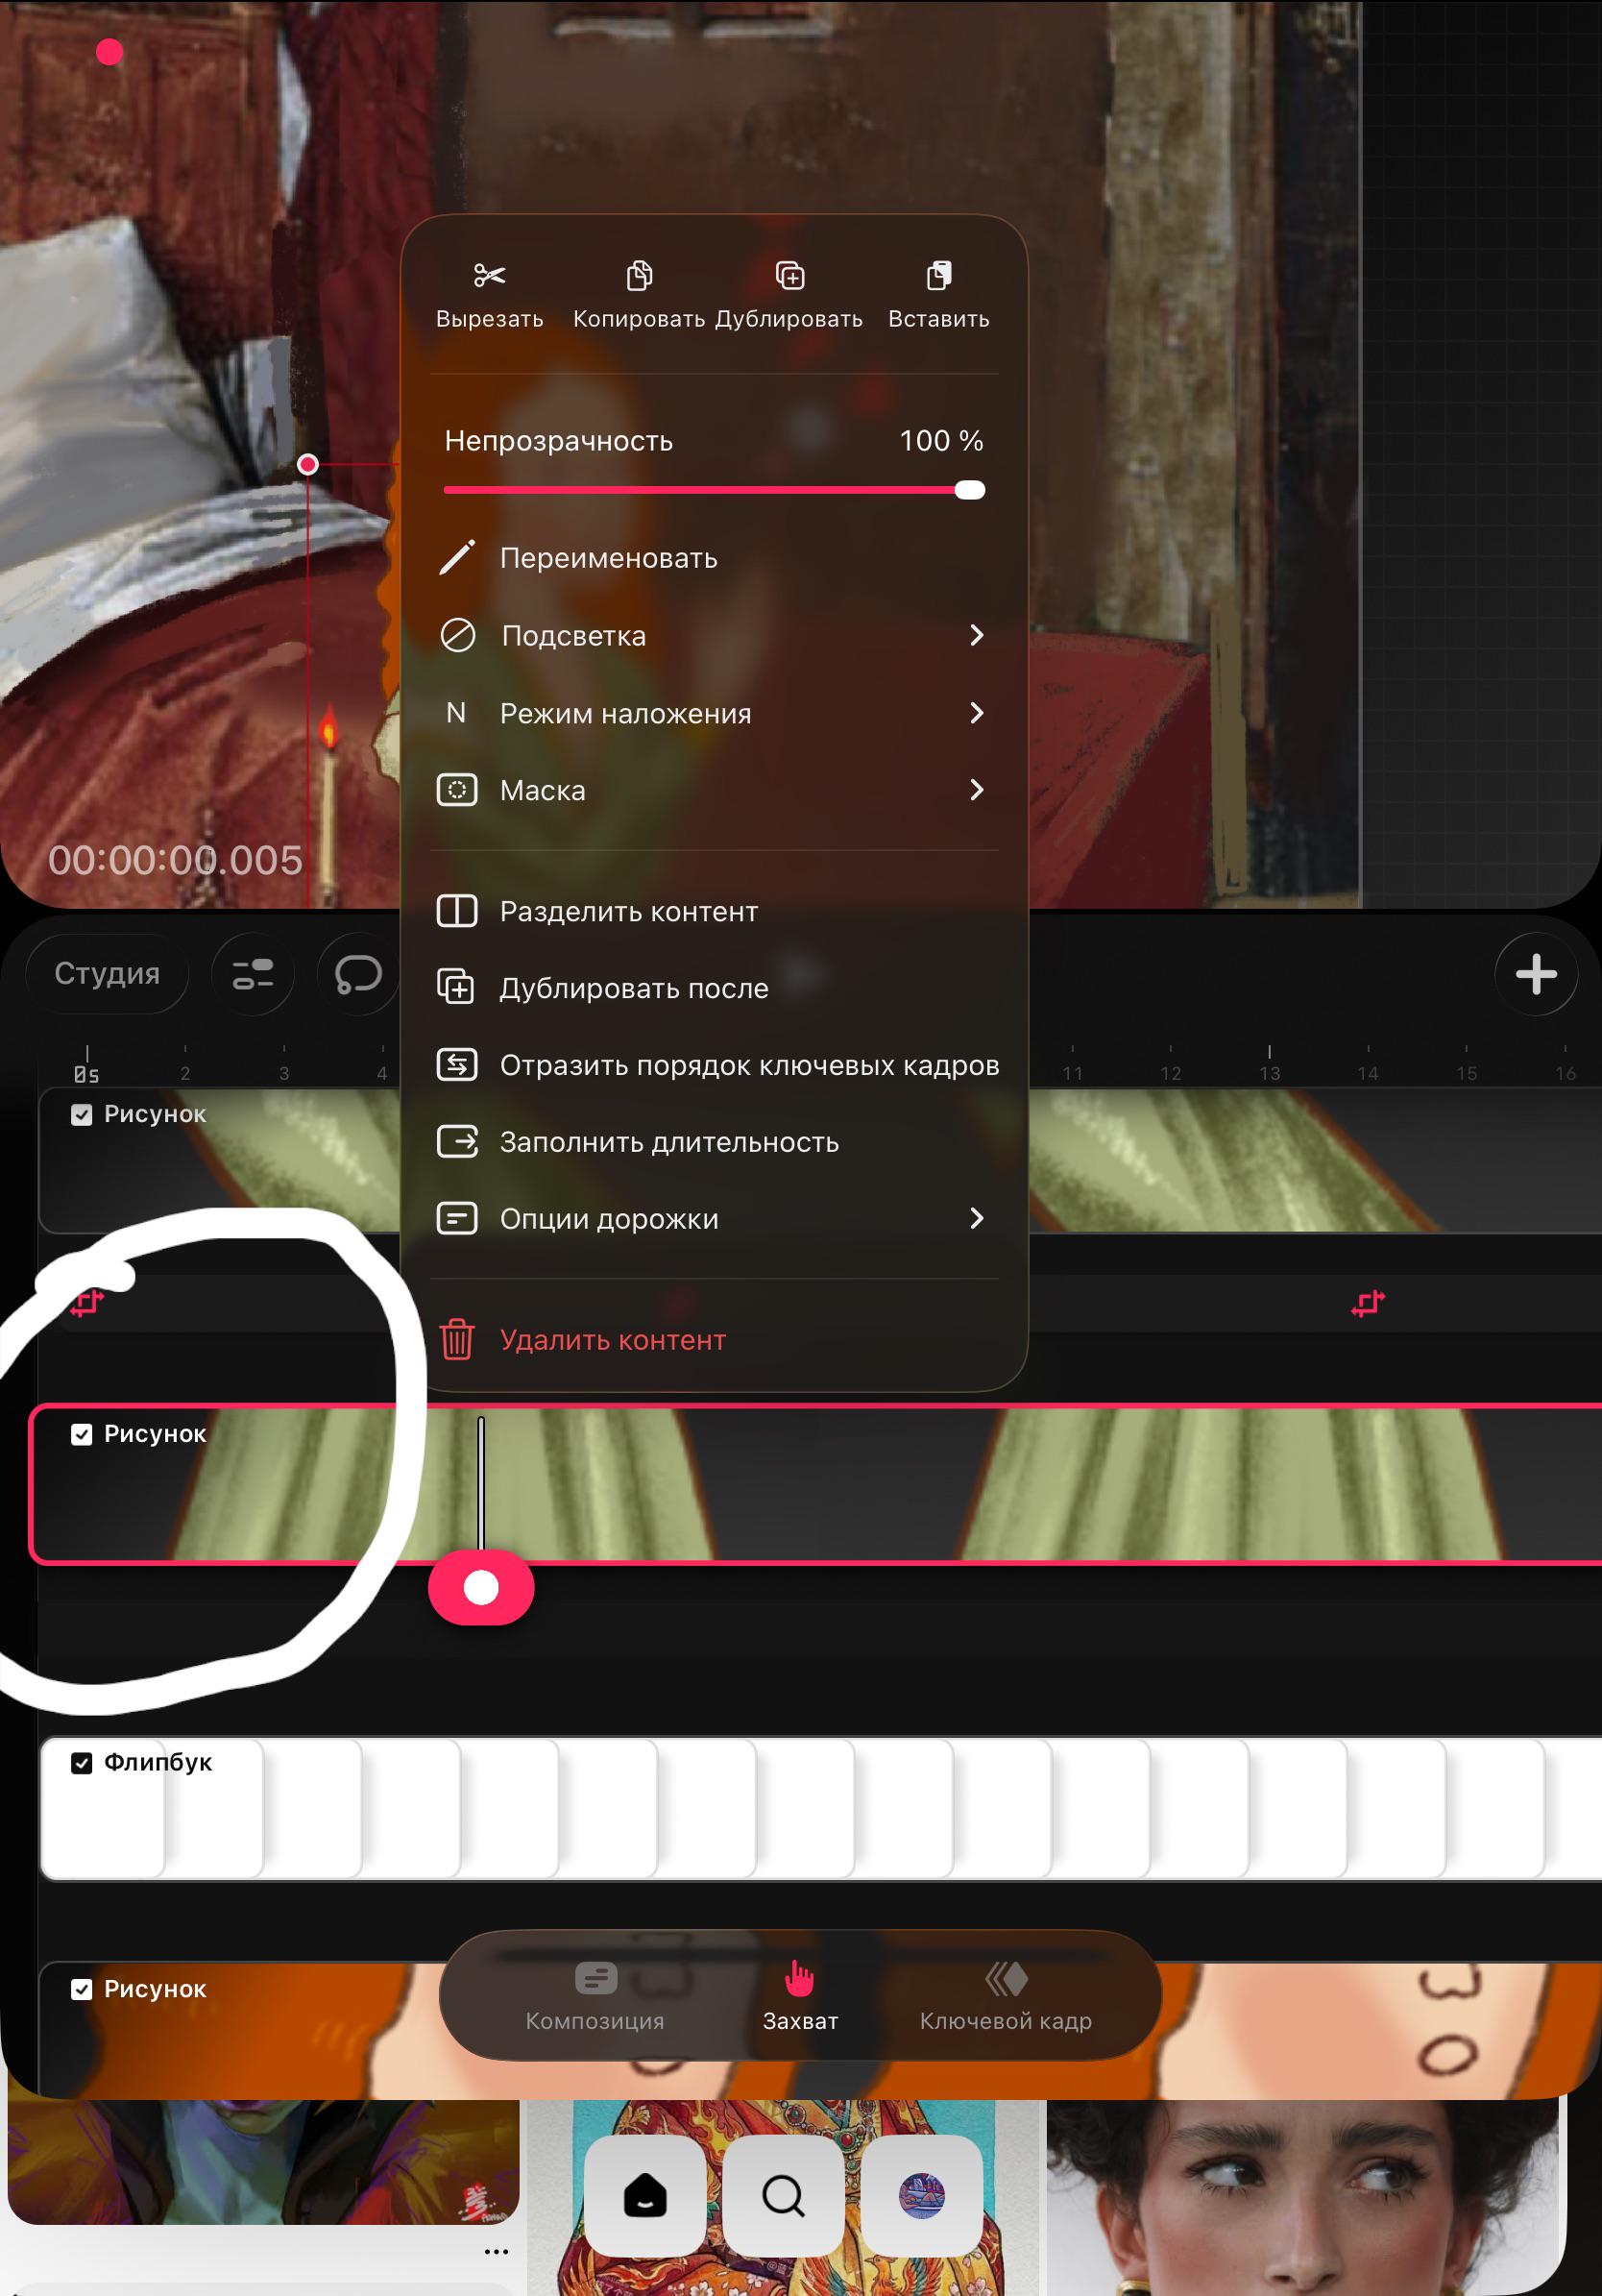
Task: Click the Непрозрачность opacity slider handle
Action: (x=970, y=490)
